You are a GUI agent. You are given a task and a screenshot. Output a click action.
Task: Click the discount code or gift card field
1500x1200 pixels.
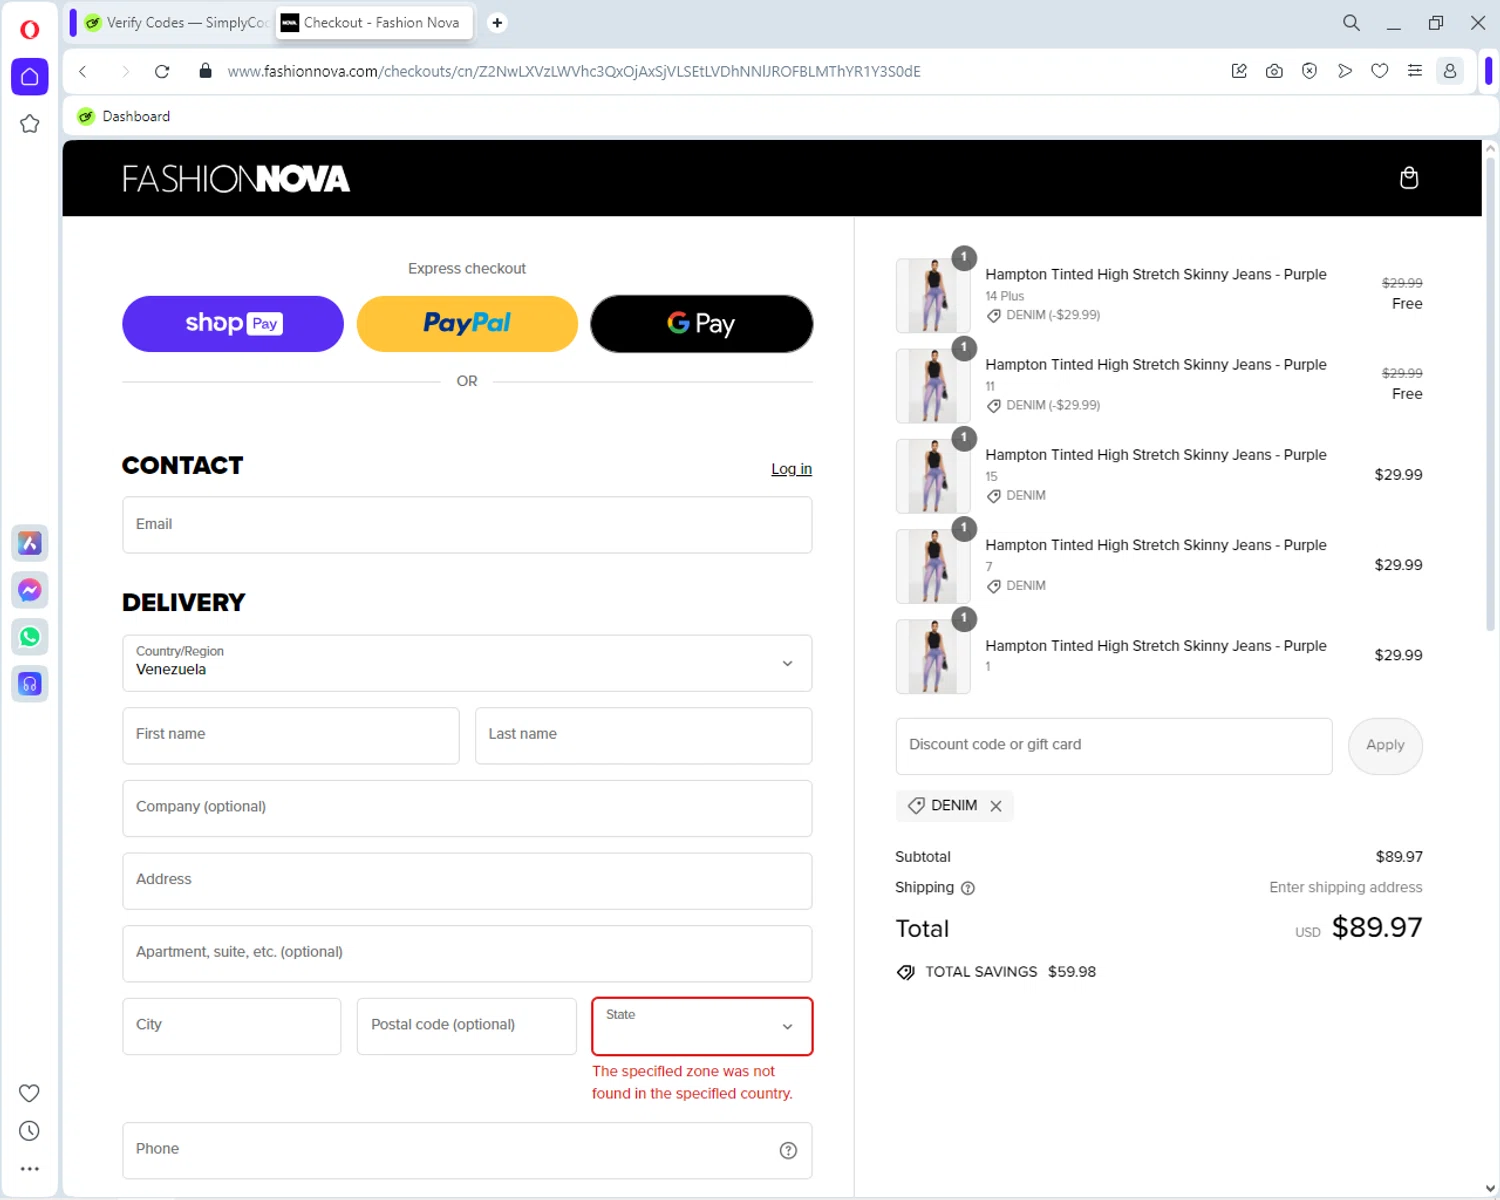tap(1114, 746)
